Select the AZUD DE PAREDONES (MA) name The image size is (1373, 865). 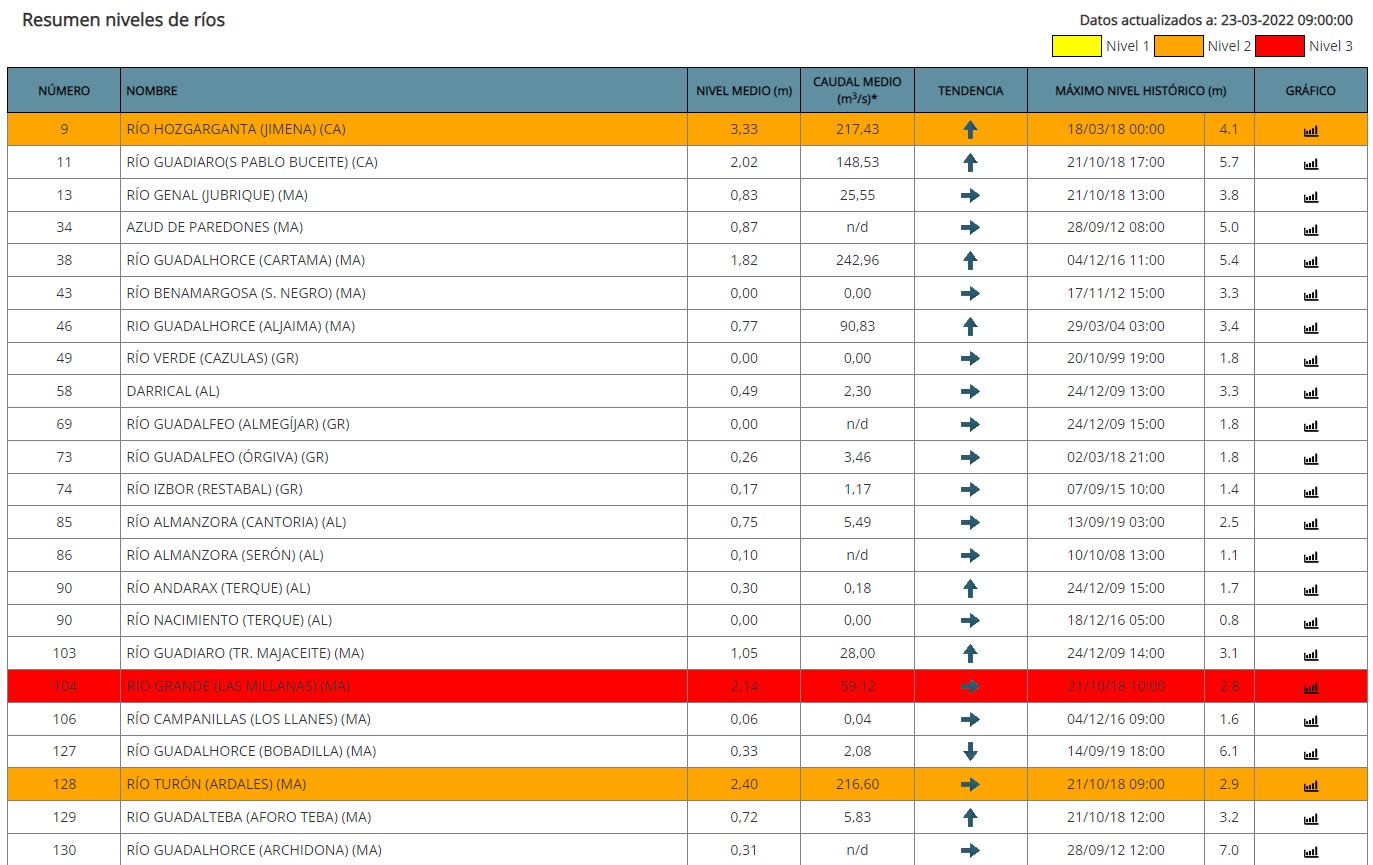(214, 227)
